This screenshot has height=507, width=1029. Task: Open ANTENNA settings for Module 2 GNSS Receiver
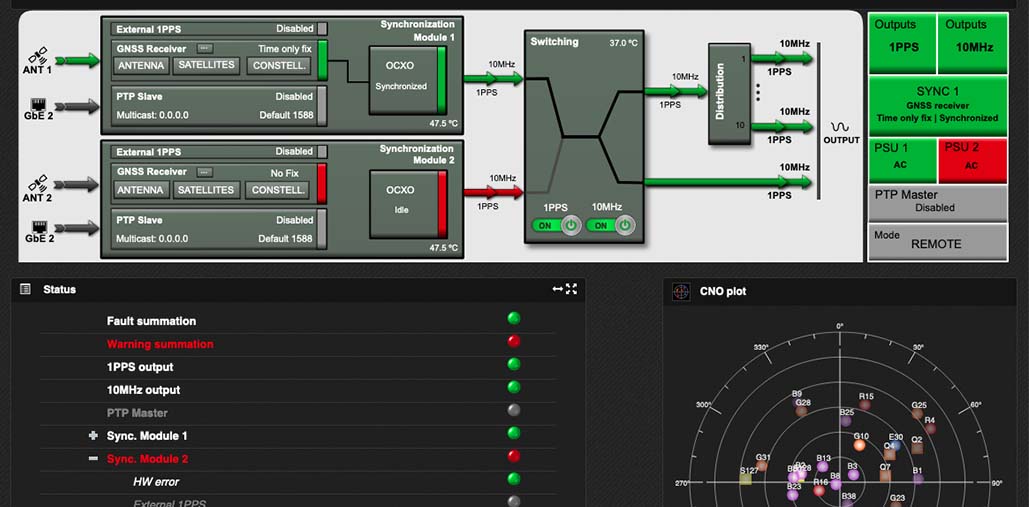click(141, 190)
